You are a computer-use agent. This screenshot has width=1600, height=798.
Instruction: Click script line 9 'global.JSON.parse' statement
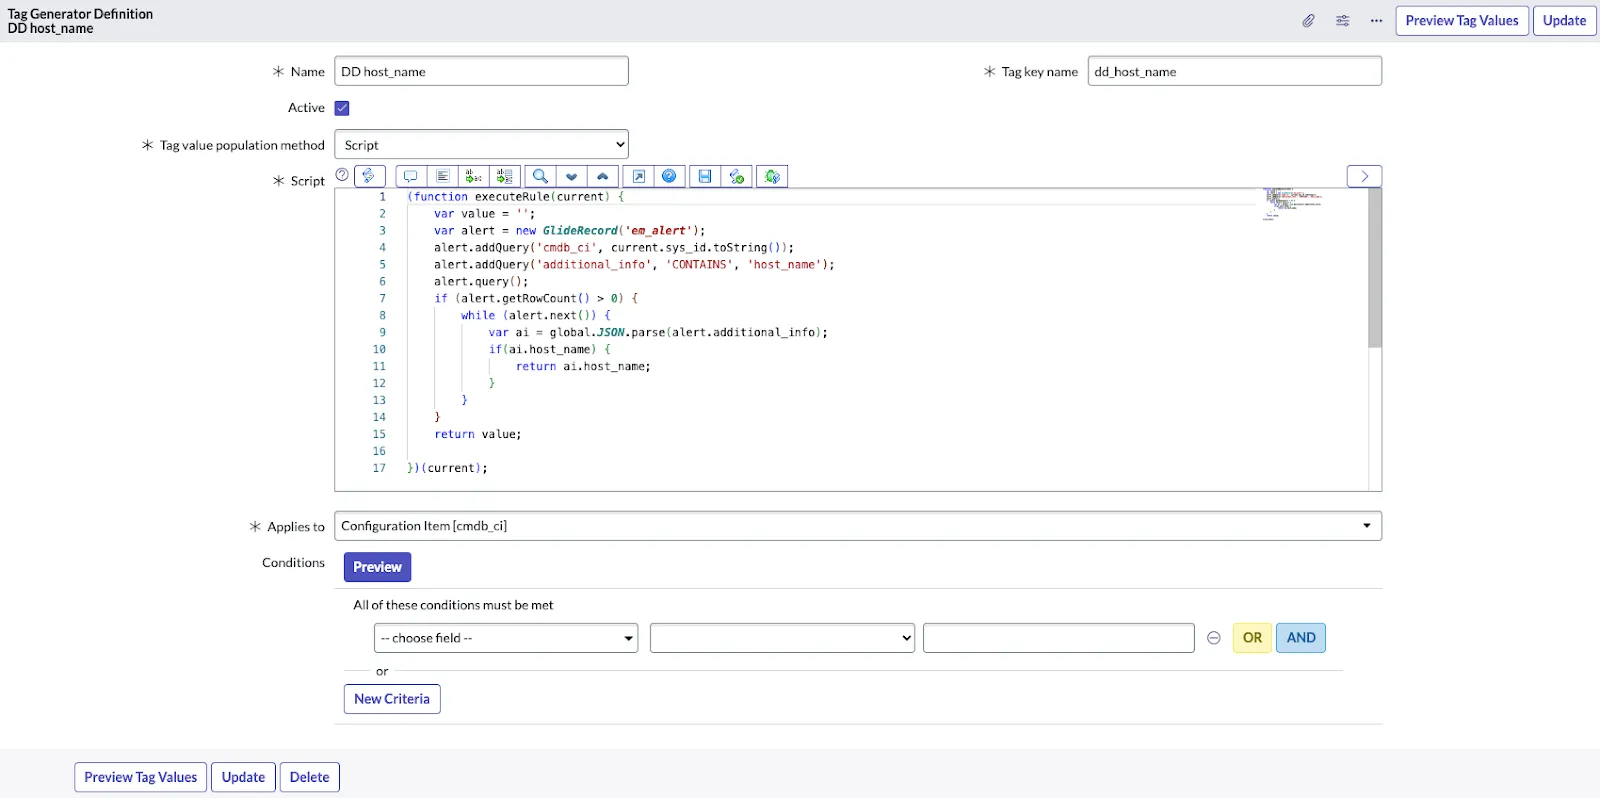[x=658, y=332]
